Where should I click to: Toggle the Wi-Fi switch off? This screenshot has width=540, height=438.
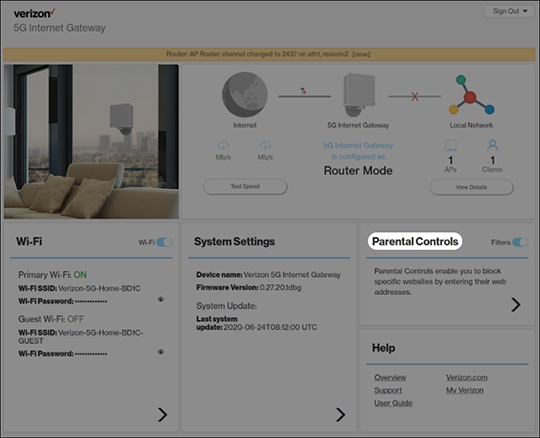tap(164, 242)
